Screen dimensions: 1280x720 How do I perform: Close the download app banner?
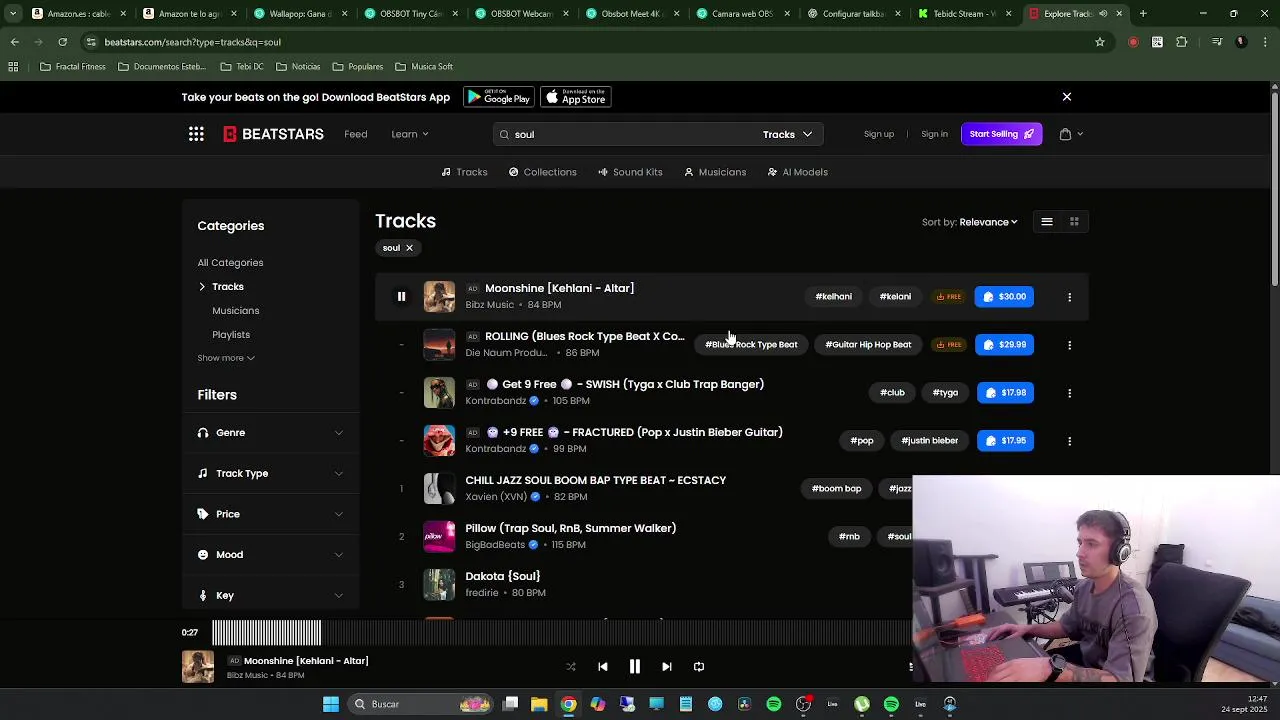[x=1067, y=97]
